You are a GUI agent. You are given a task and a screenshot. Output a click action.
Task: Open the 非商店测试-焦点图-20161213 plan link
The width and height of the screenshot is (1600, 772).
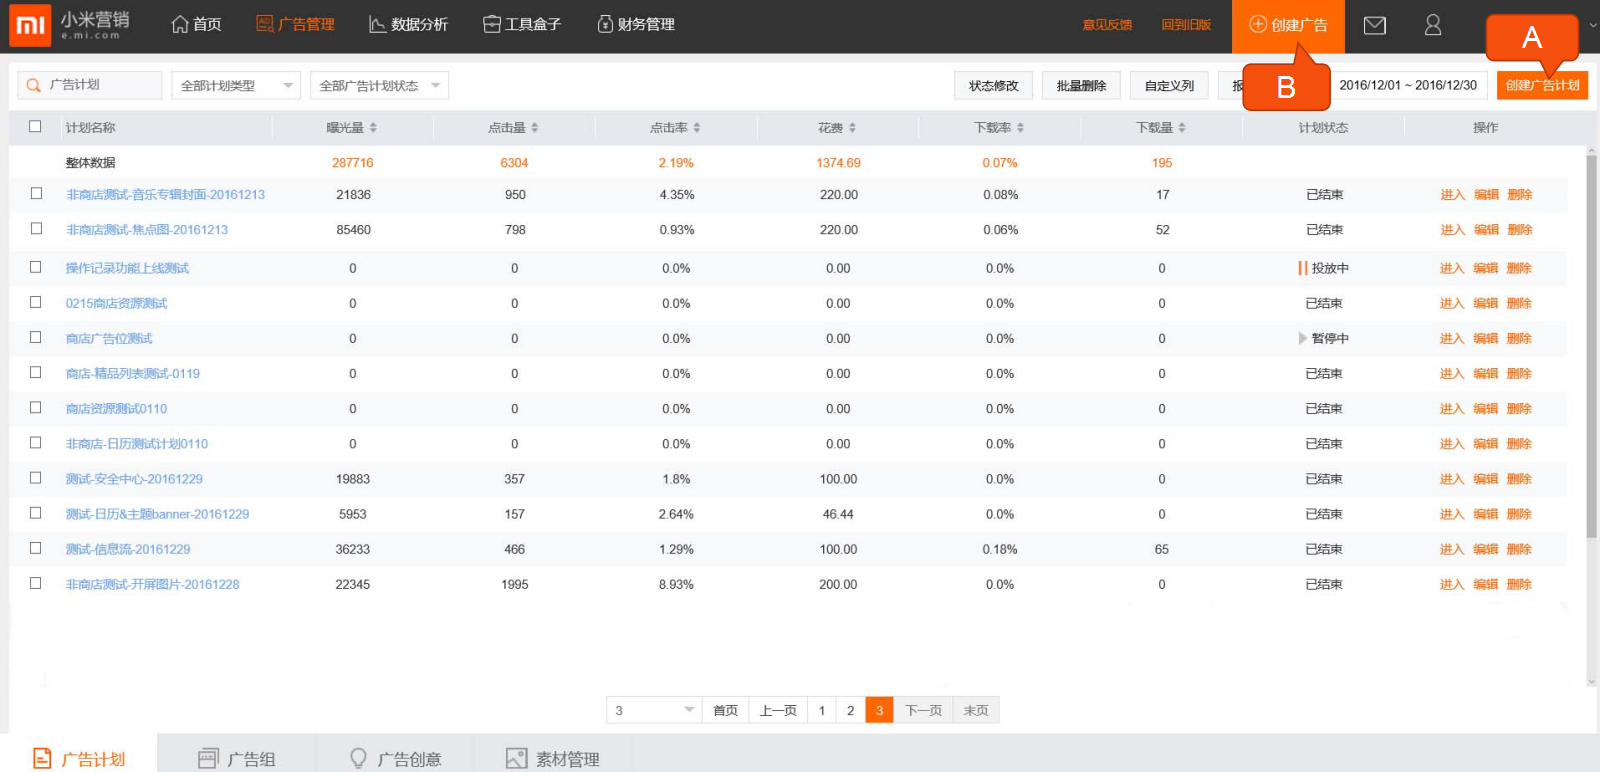(147, 230)
